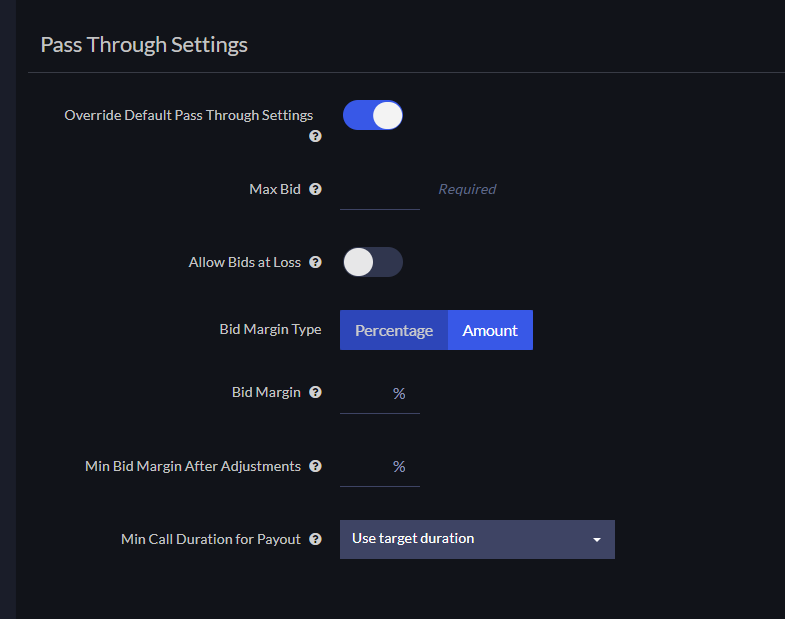The height and width of the screenshot is (619, 785).
Task: Enable the Allow Bids at Loss toggle
Action: (x=372, y=262)
